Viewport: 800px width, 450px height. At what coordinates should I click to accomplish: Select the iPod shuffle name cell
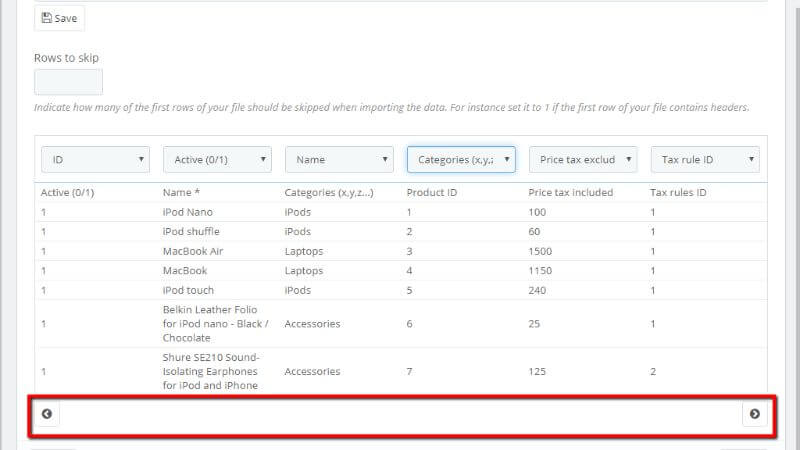click(191, 232)
